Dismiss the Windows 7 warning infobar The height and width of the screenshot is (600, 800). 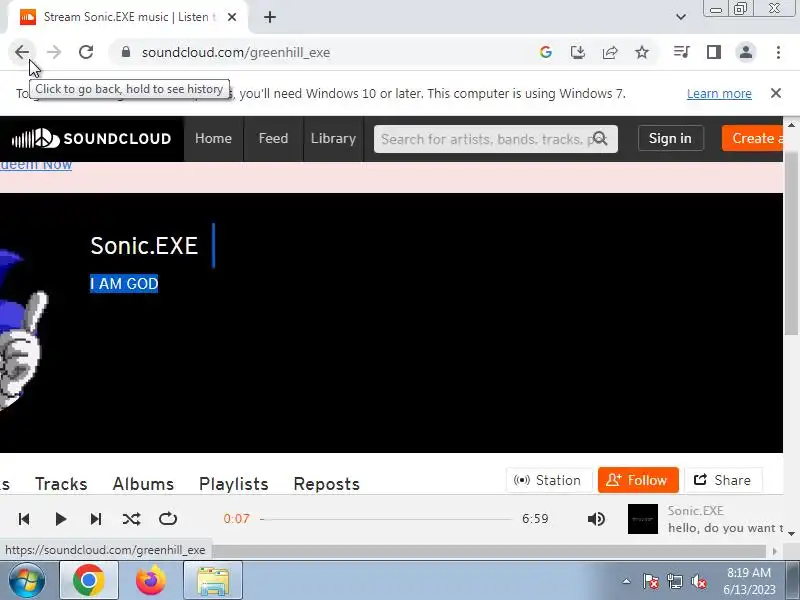coord(776,93)
